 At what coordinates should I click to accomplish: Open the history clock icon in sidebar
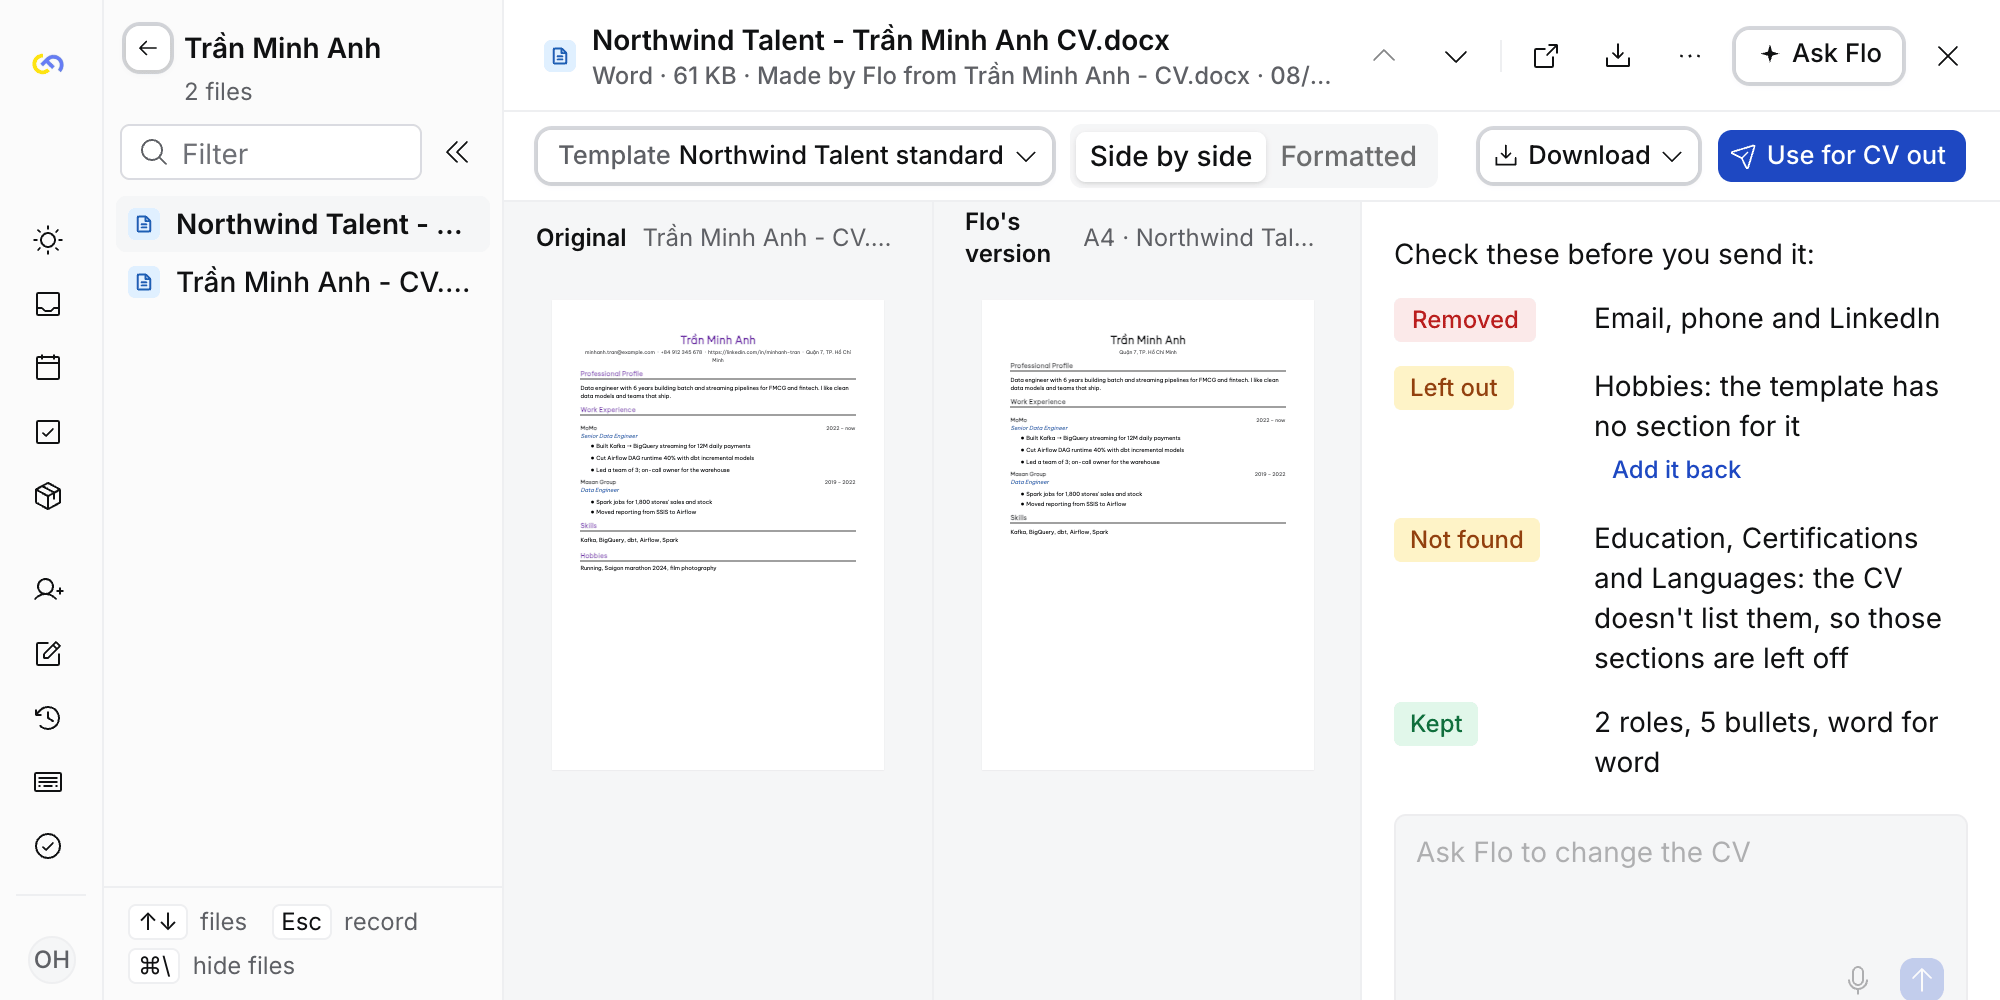pos(48,718)
